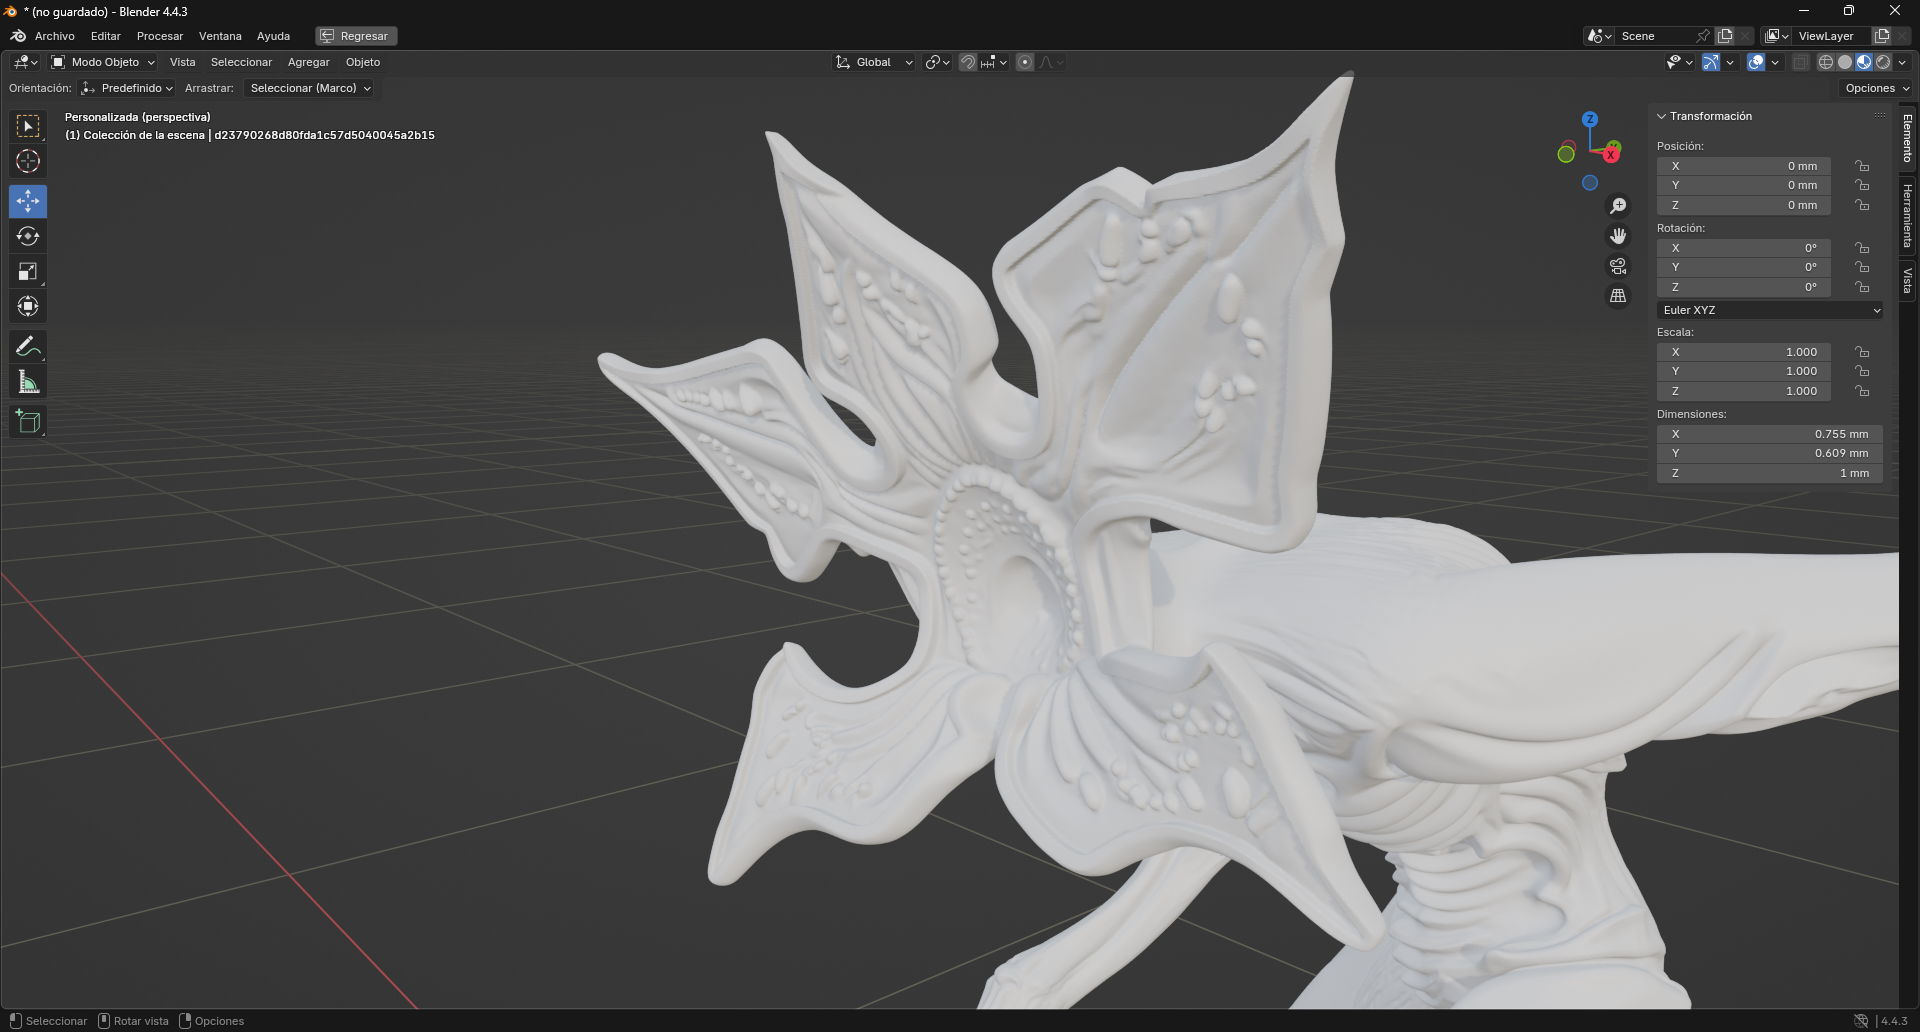Activate the 3D Cursor tool
This screenshot has width=1920, height=1032.
point(28,161)
